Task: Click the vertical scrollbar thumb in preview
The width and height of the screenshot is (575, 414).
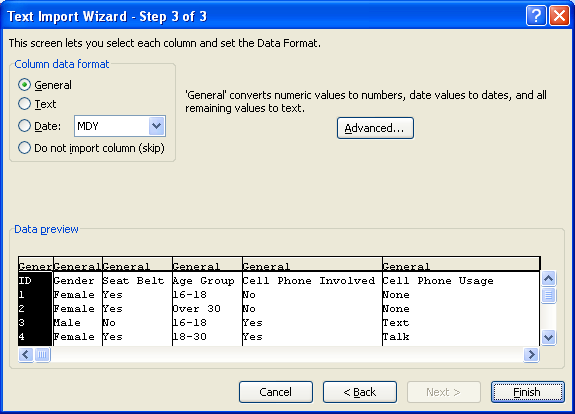Action: 548,295
